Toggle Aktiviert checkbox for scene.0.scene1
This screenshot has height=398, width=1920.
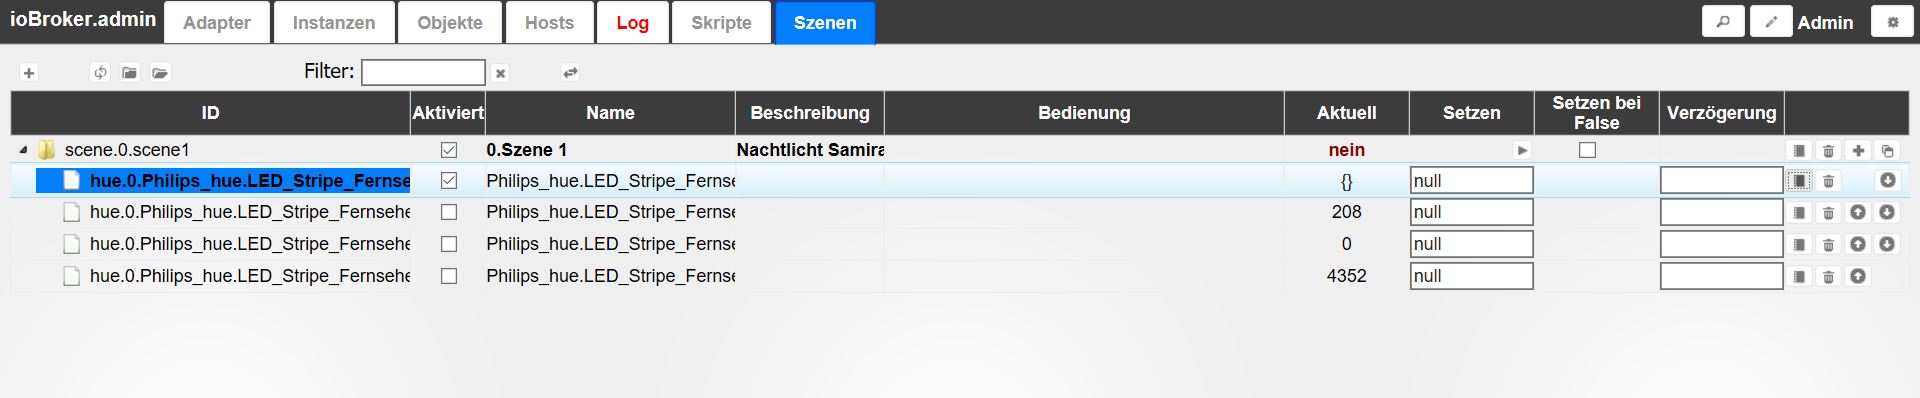click(449, 150)
